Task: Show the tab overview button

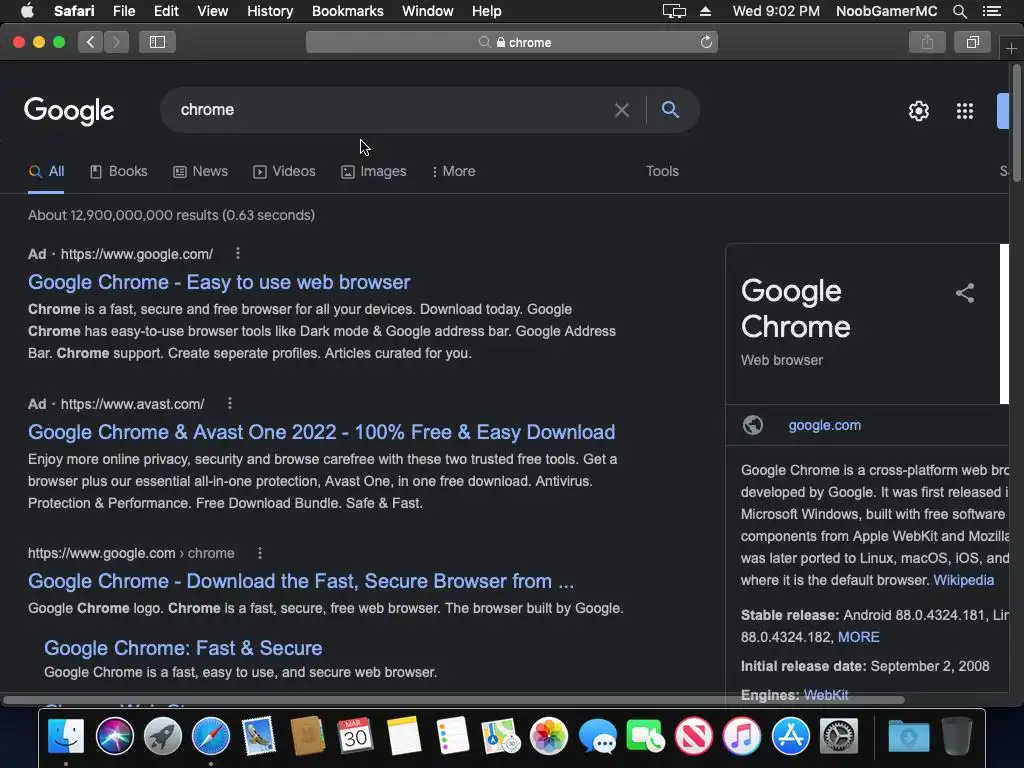Action: pos(972,42)
